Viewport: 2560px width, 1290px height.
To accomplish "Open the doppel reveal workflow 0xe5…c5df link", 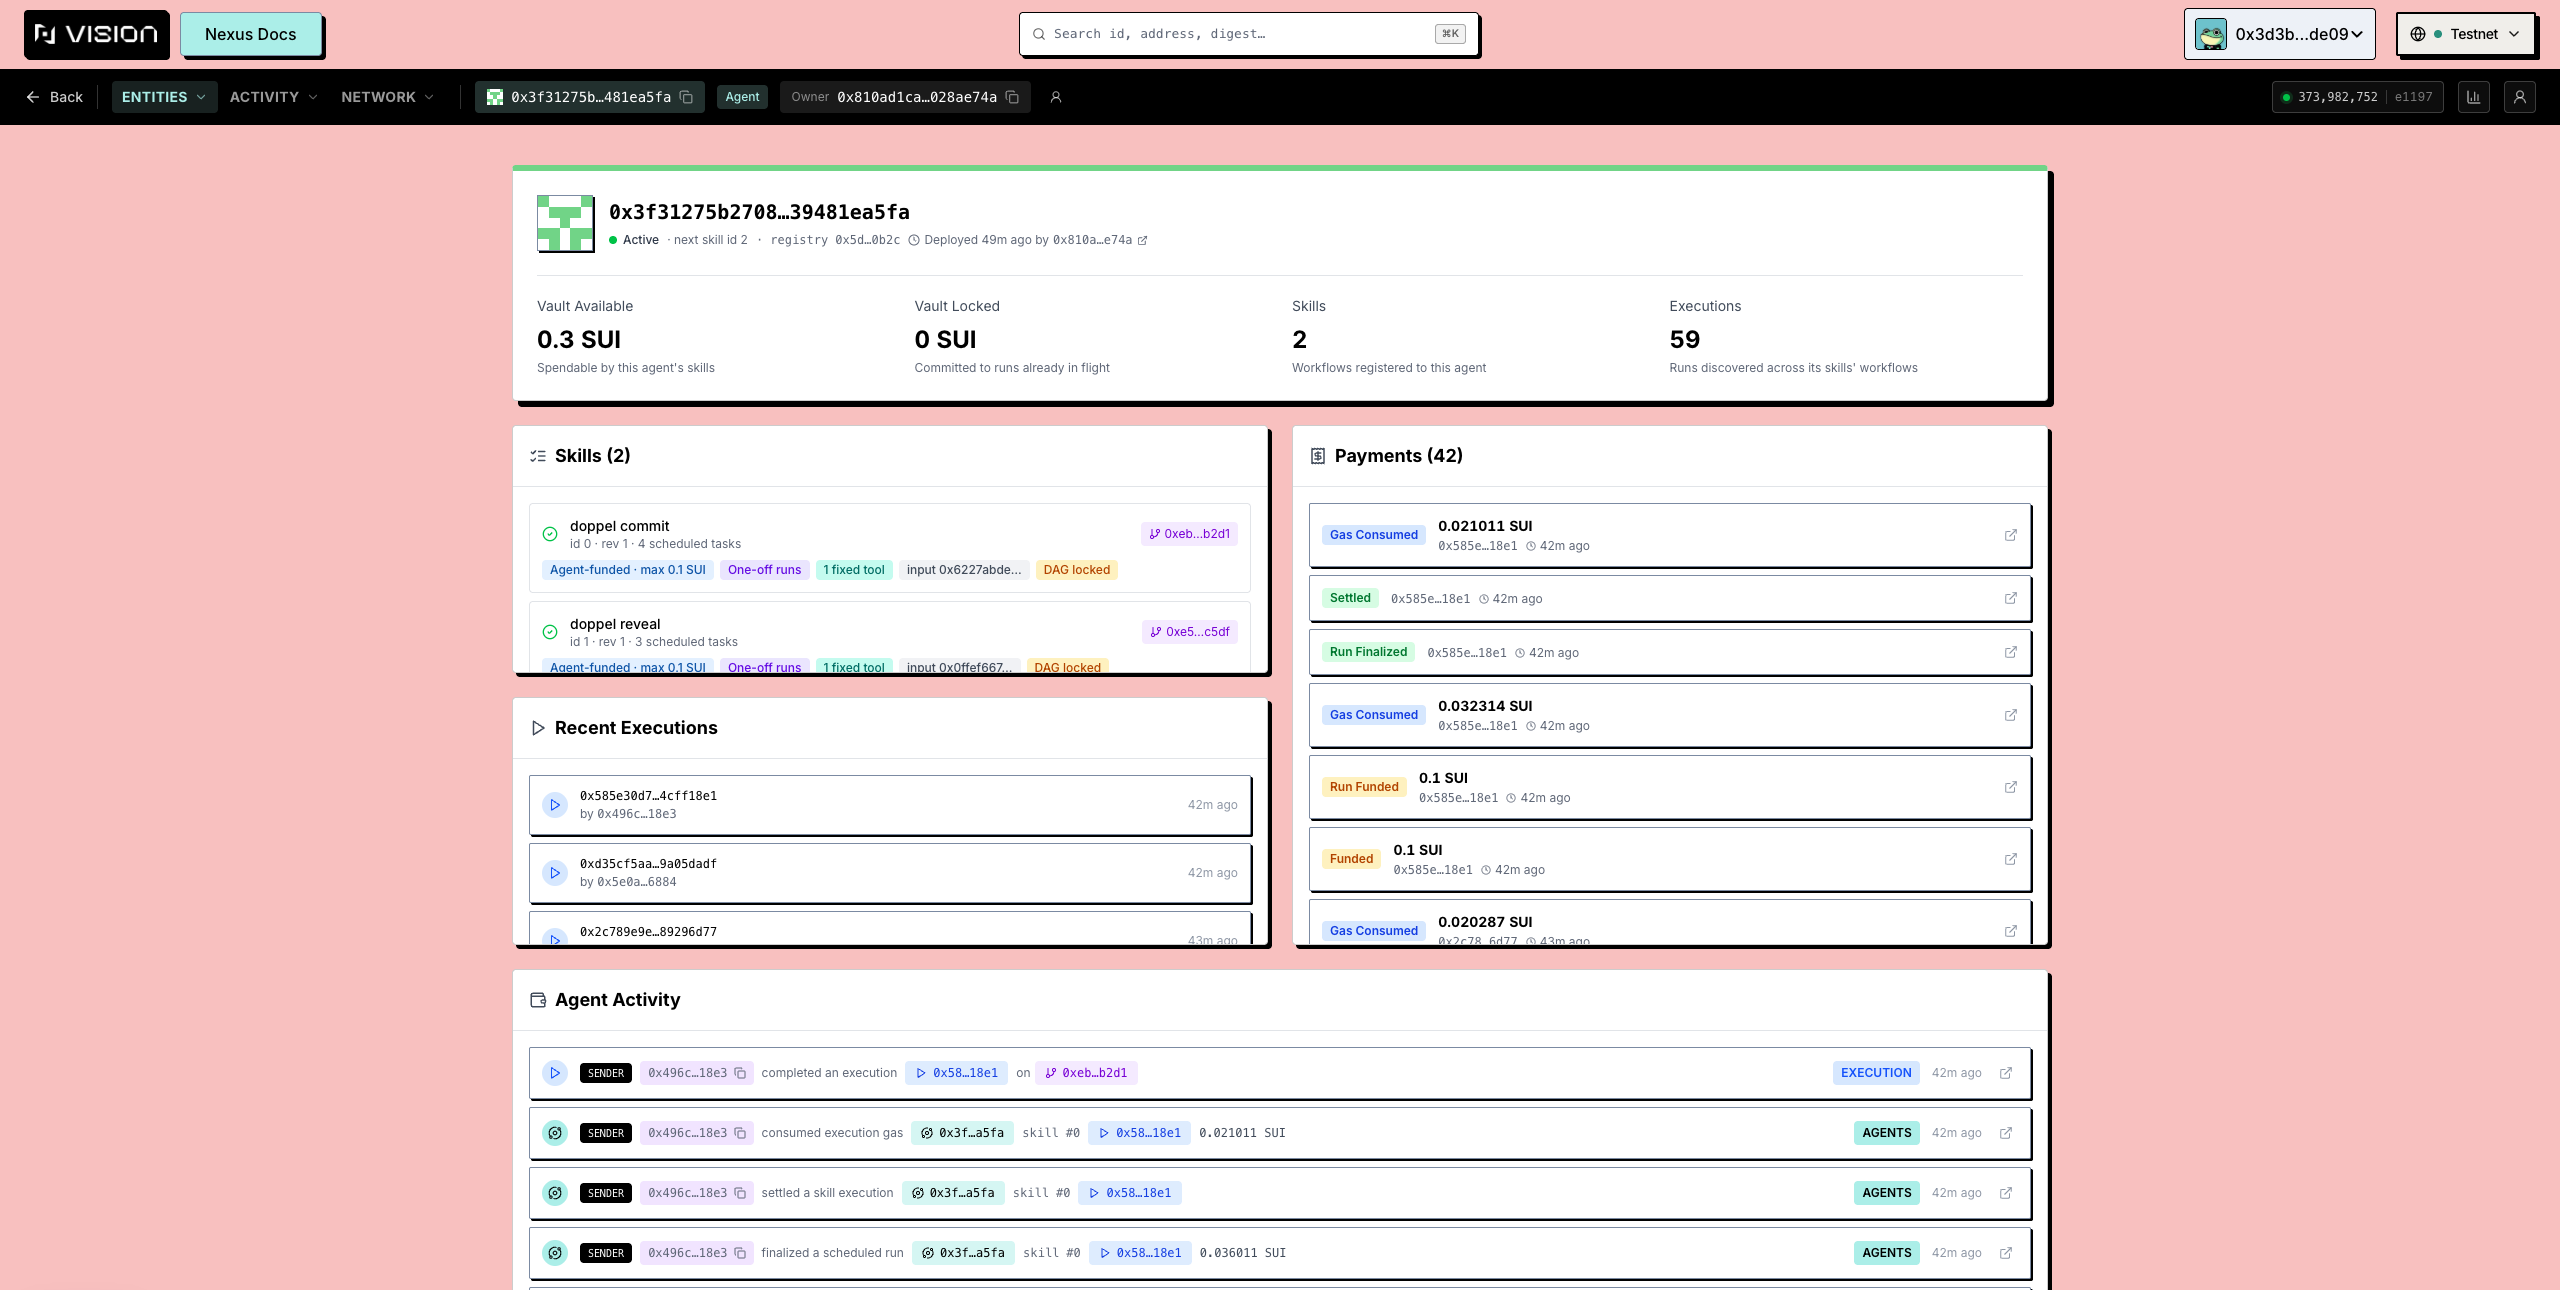I will coord(1190,632).
